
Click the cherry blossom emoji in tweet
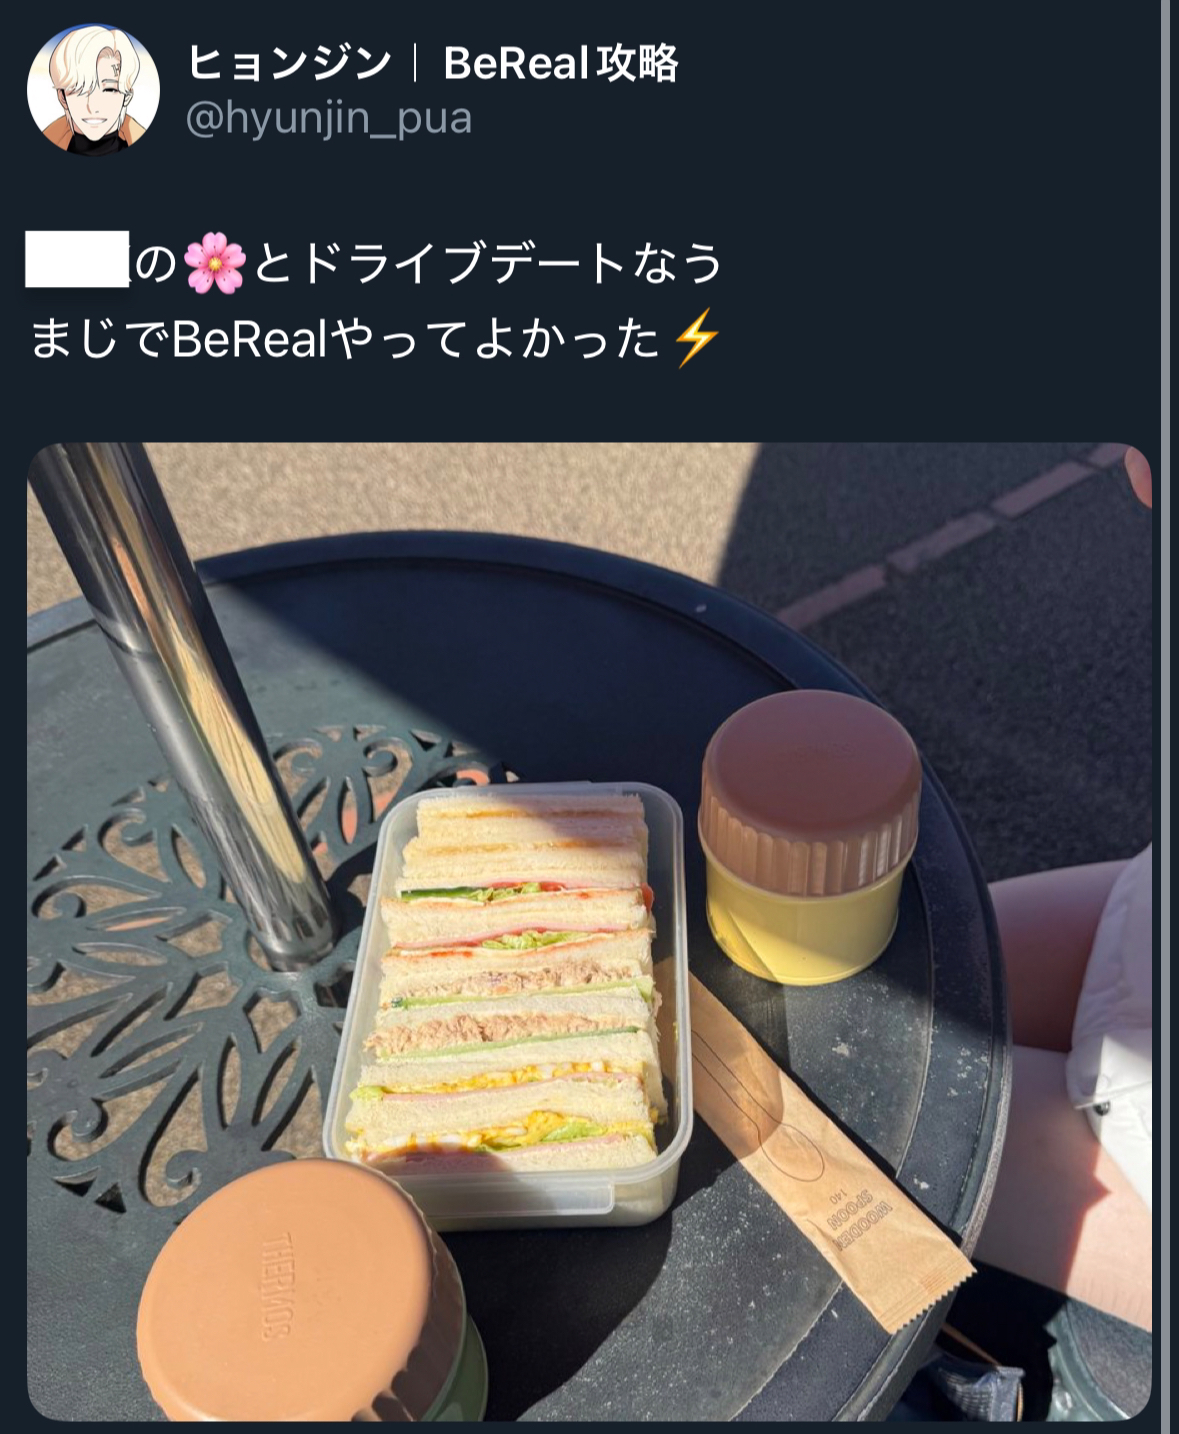(214, 263)
